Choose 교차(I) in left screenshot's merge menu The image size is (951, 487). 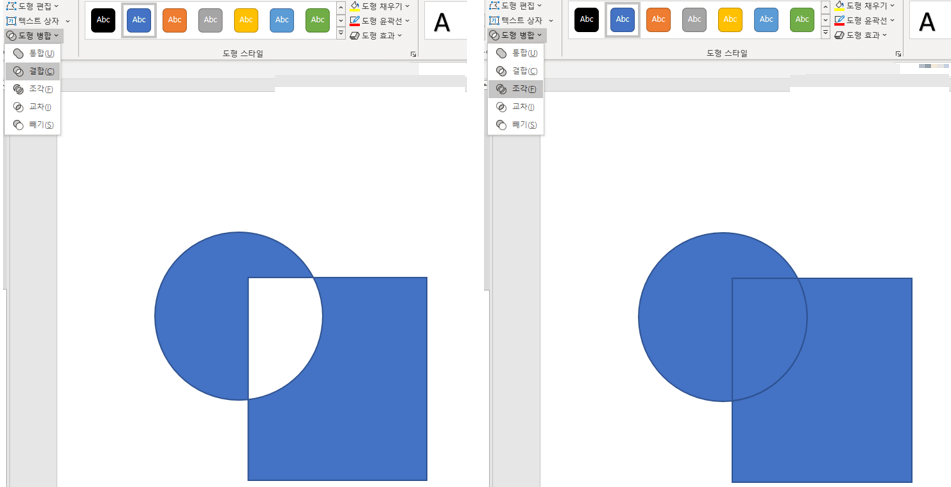coord(33,107)
